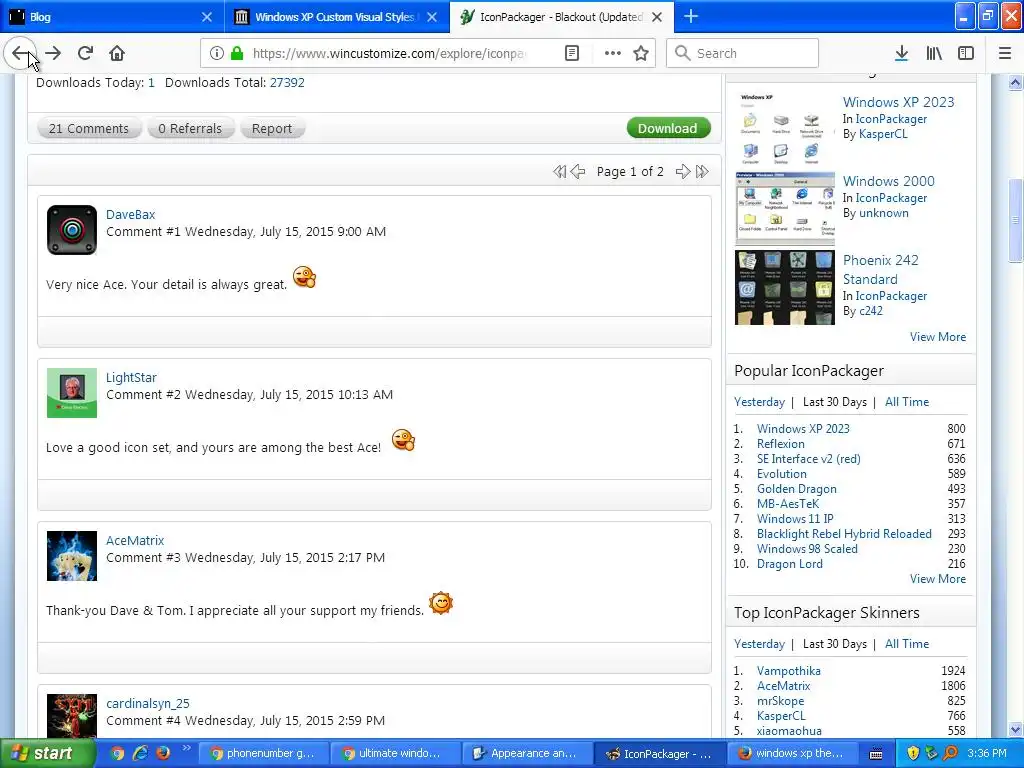Open the Windows 2000 related skin link

pyautogui.click(x=888, y=181)
